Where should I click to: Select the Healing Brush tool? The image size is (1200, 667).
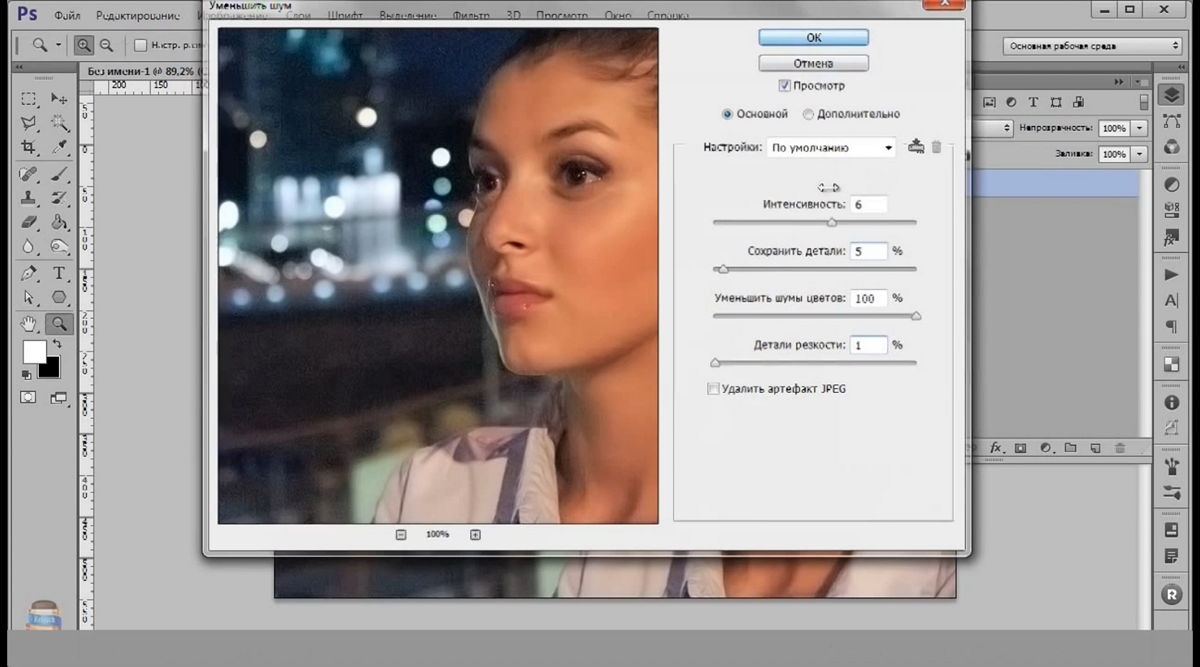point(29,174)
